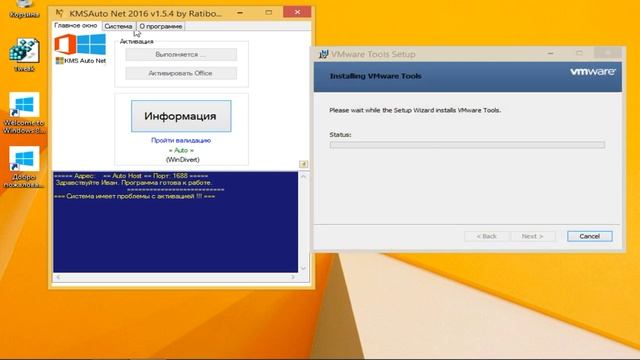Open the О программе tab
640x360 pixels.
point(161,26)
